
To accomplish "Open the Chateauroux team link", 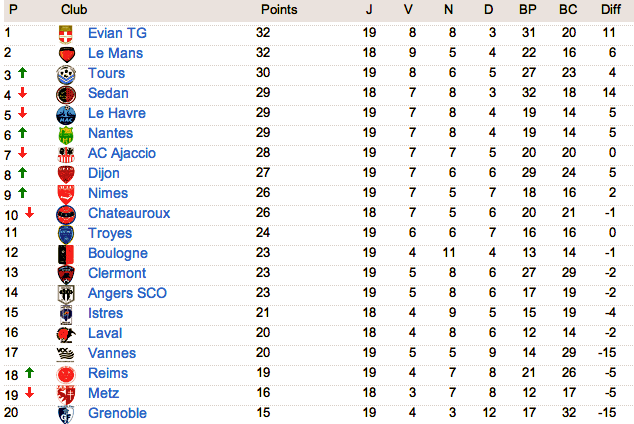I will [x=129, y=213].
